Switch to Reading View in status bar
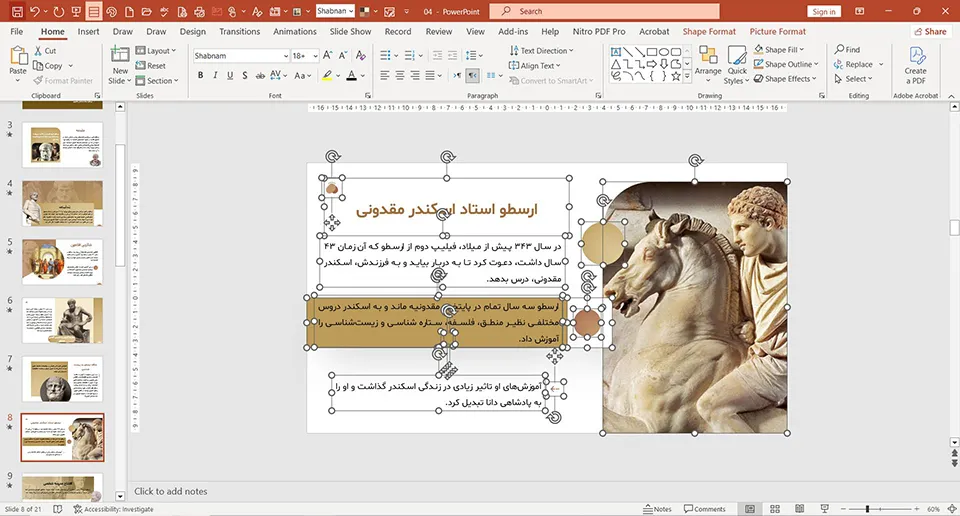The image size is (960, 516). (x=799, y=509)
